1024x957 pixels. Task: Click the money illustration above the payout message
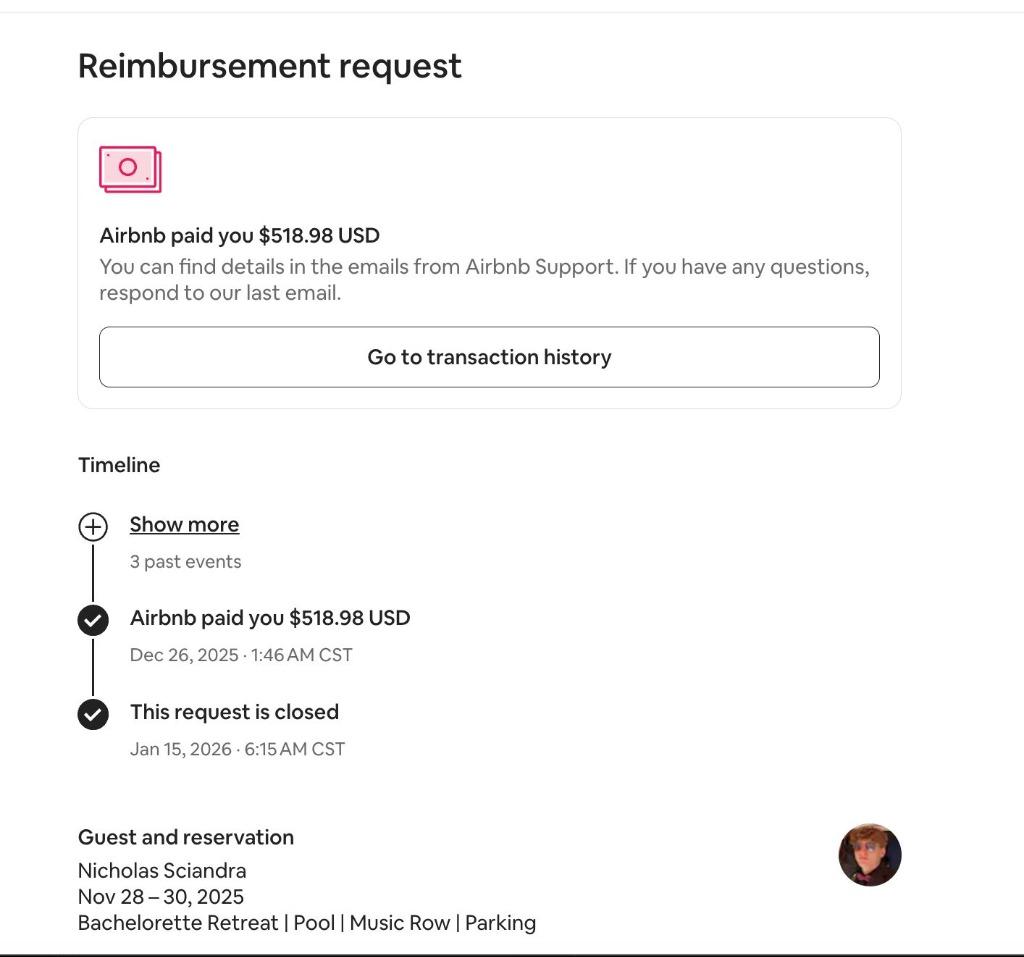128,167
